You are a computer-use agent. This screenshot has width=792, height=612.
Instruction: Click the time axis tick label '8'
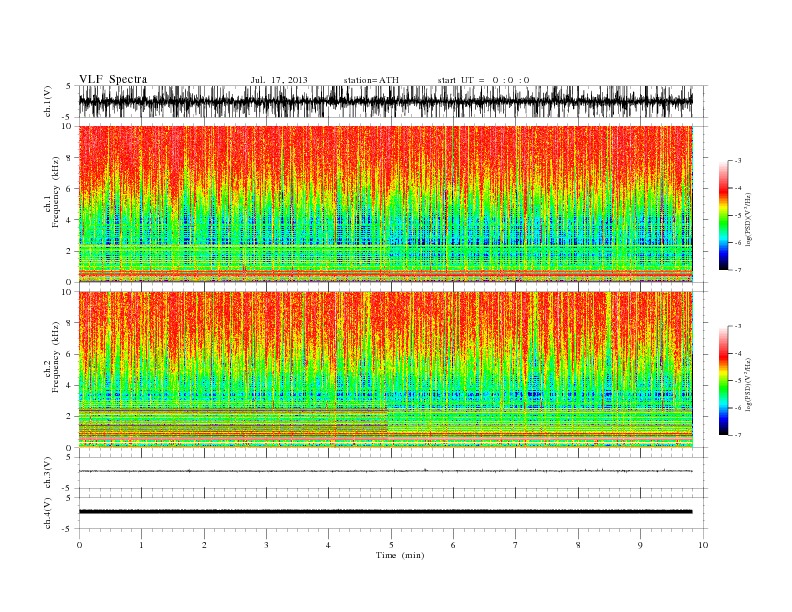point(578,545)
